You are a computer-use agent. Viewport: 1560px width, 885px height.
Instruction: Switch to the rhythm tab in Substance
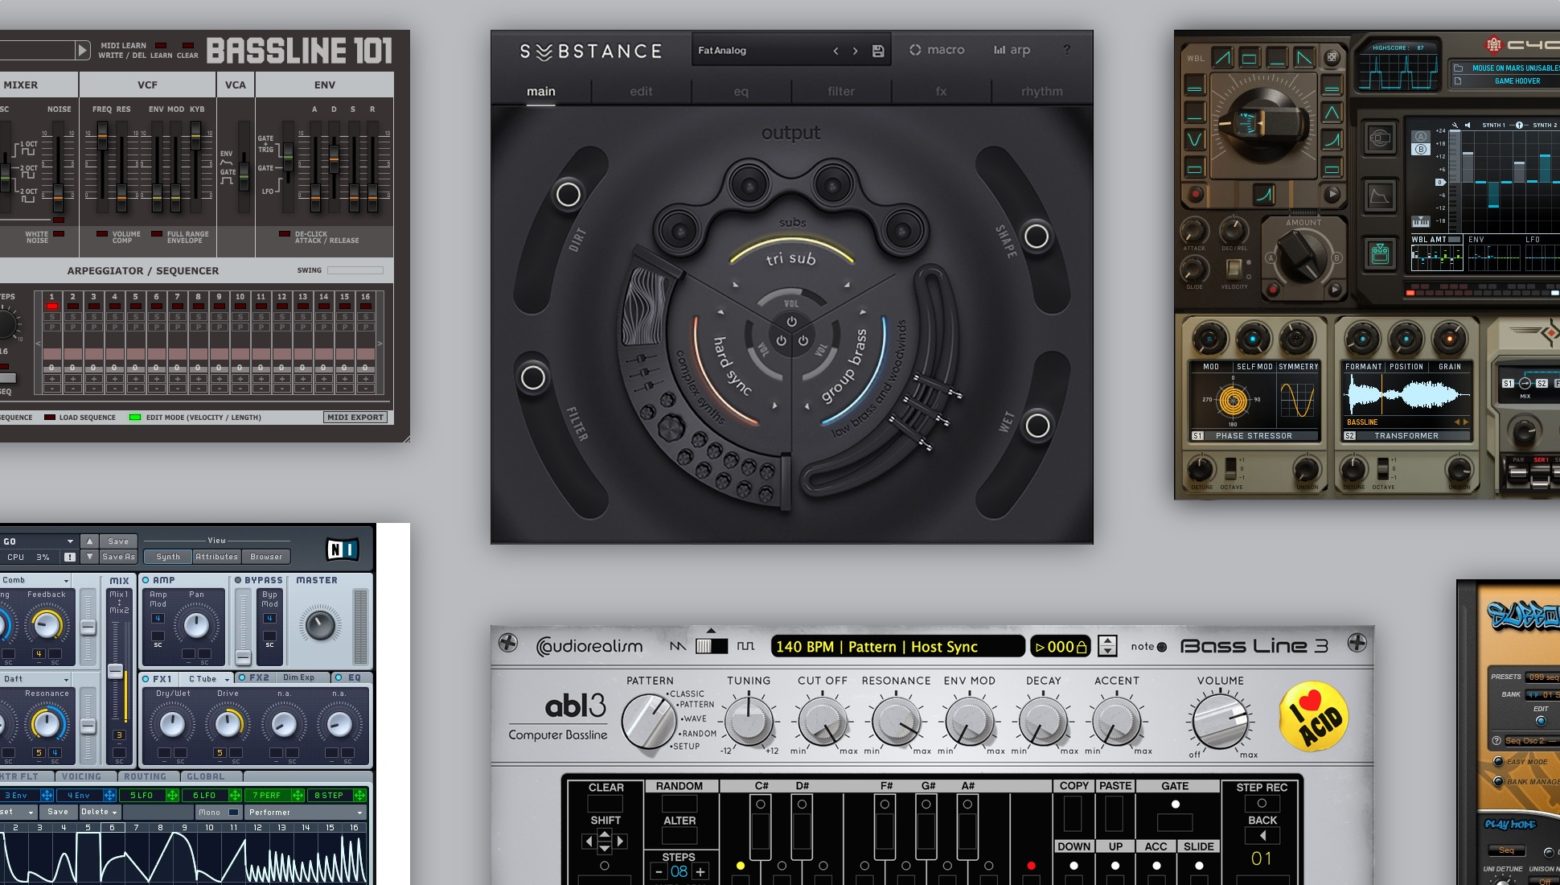(x=1041, y=91)
